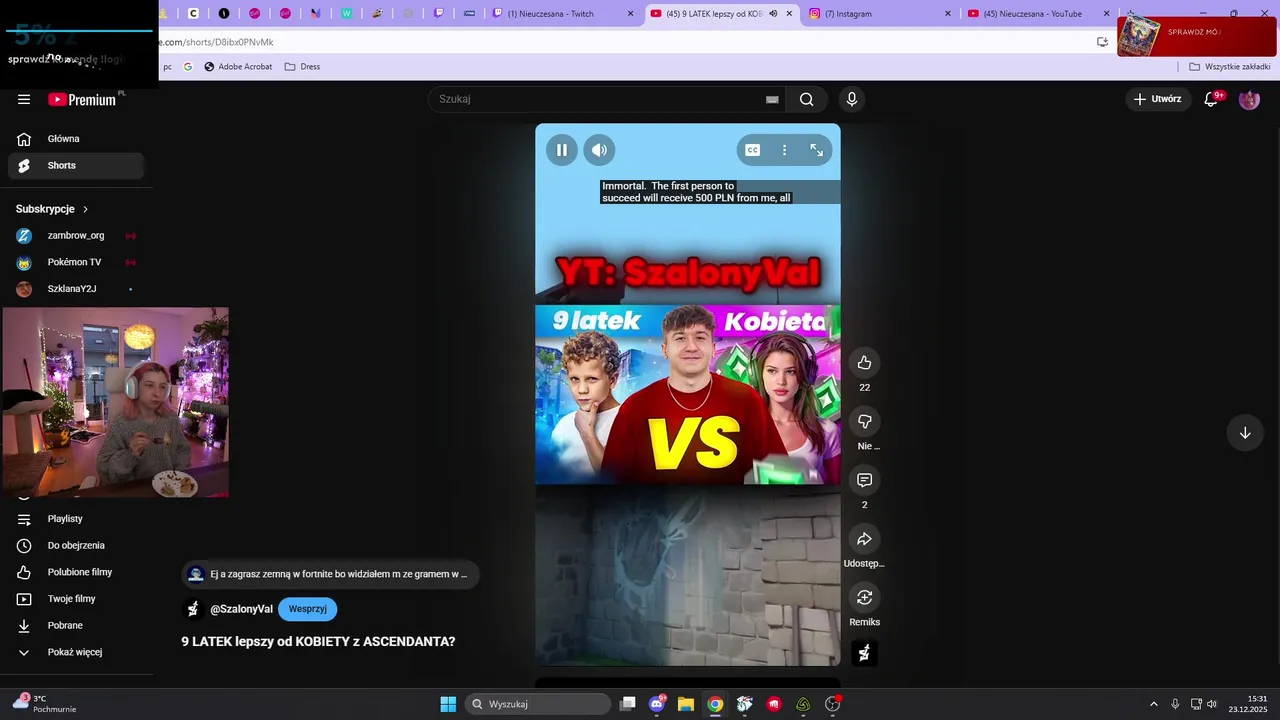Open OBS Studio from the taskbar
Image resolution: width=1280 pixels, height=720 pixels.
[x=832, y=704]
